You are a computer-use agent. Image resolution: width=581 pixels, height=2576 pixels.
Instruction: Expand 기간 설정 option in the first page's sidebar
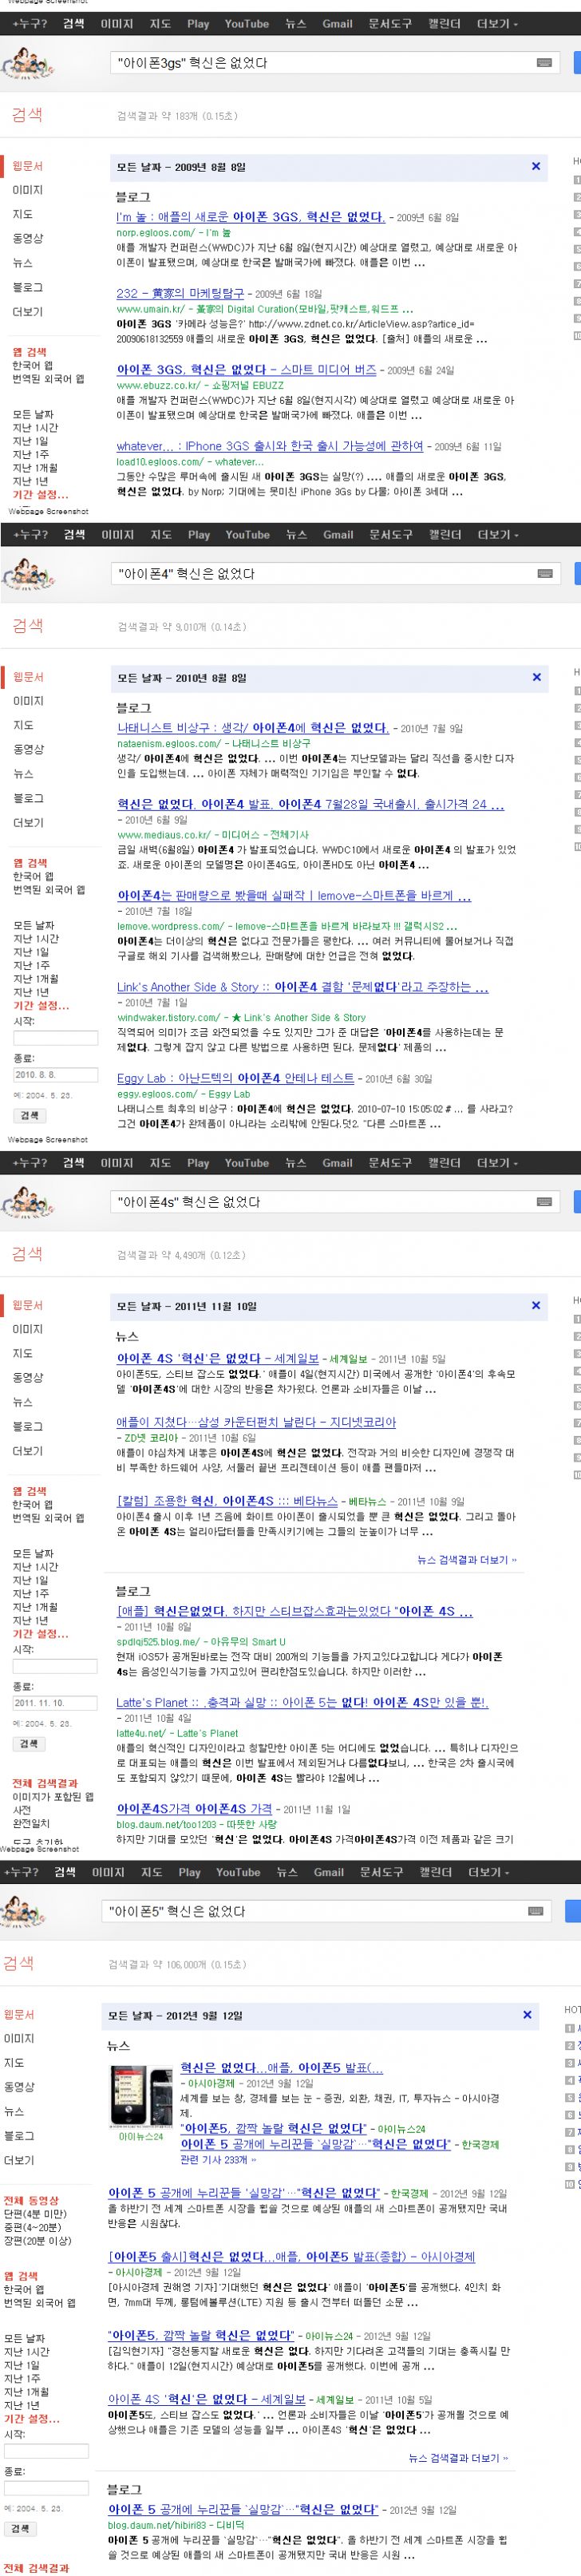pos(40,495)
